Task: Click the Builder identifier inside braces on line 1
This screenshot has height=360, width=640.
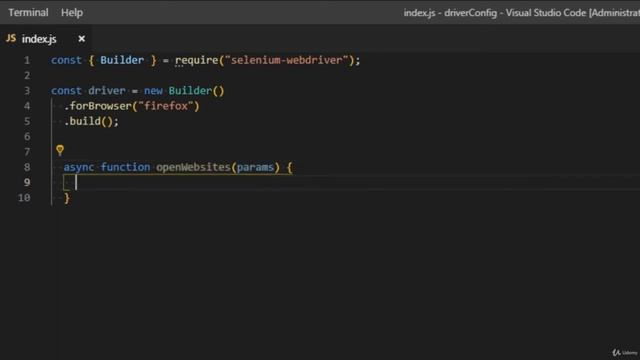Action: [x=122, y=60]
